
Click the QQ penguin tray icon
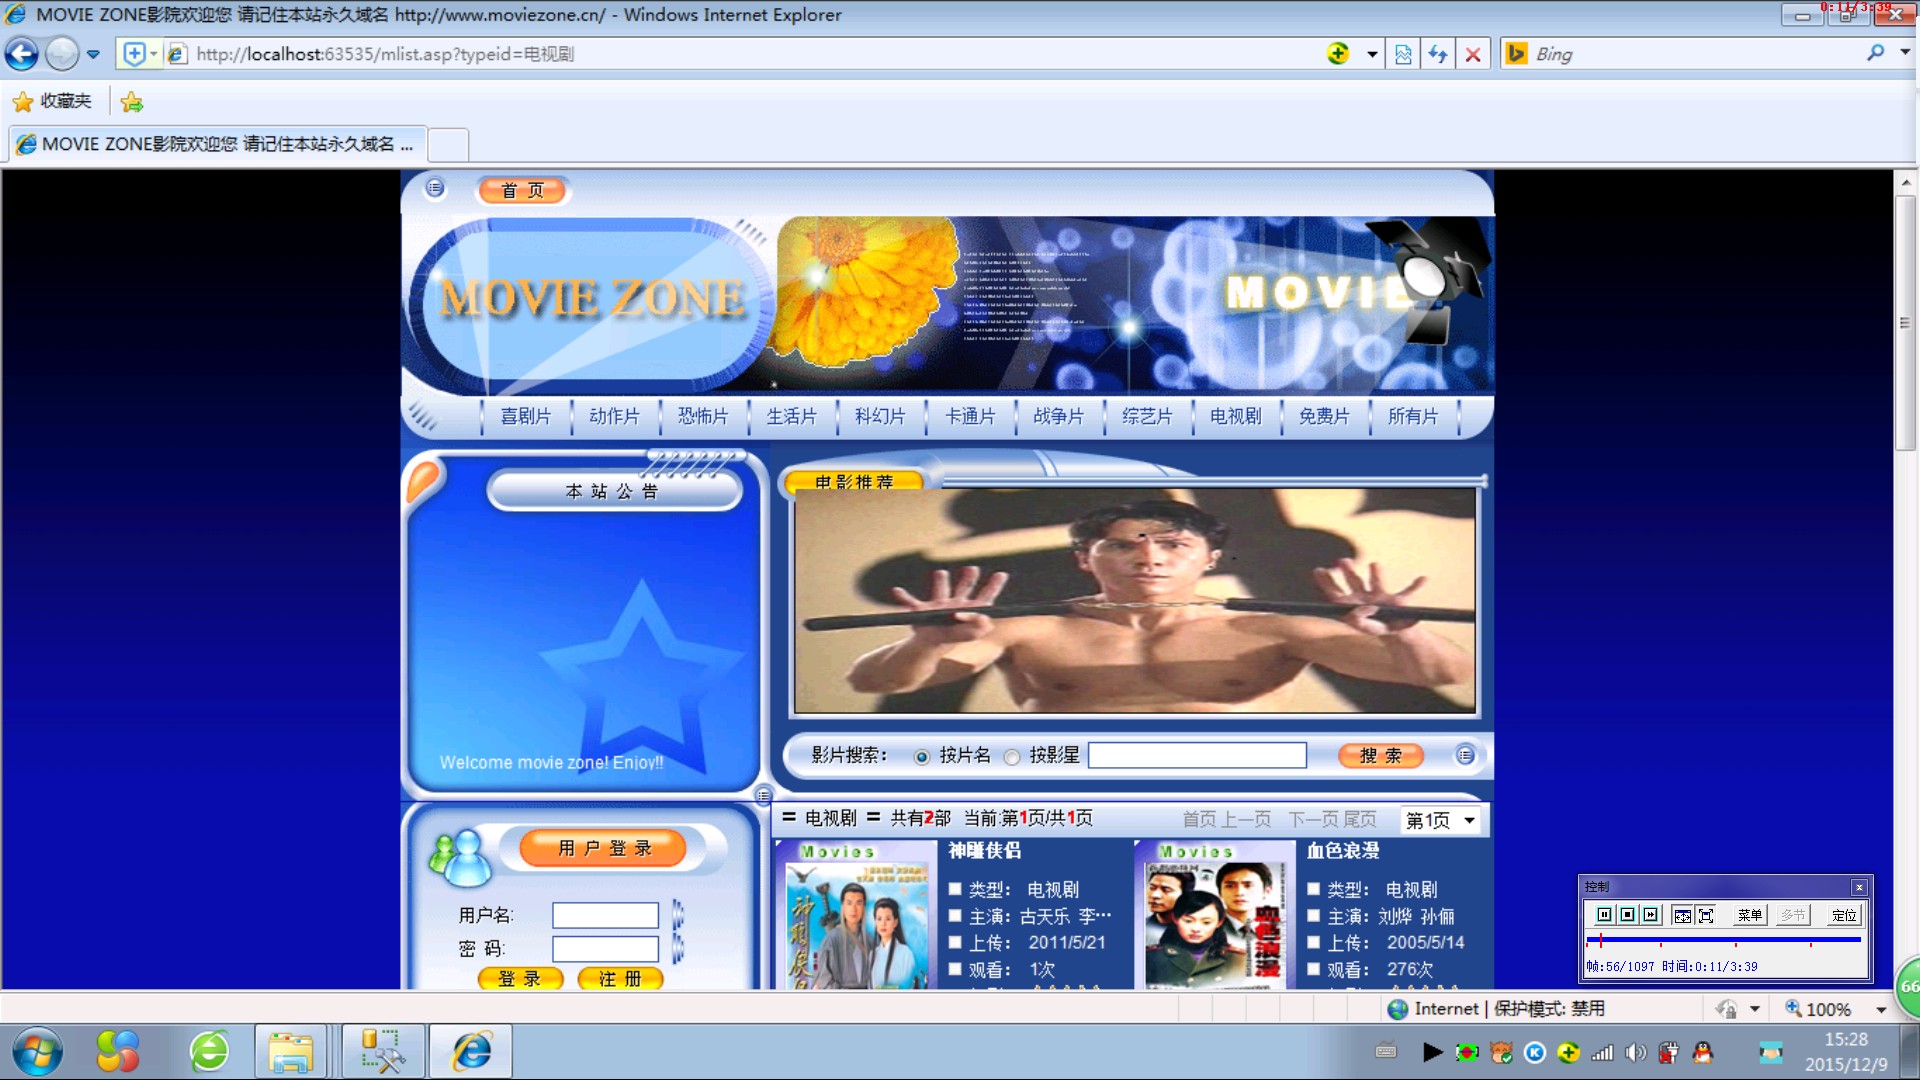[1703, 1052]
